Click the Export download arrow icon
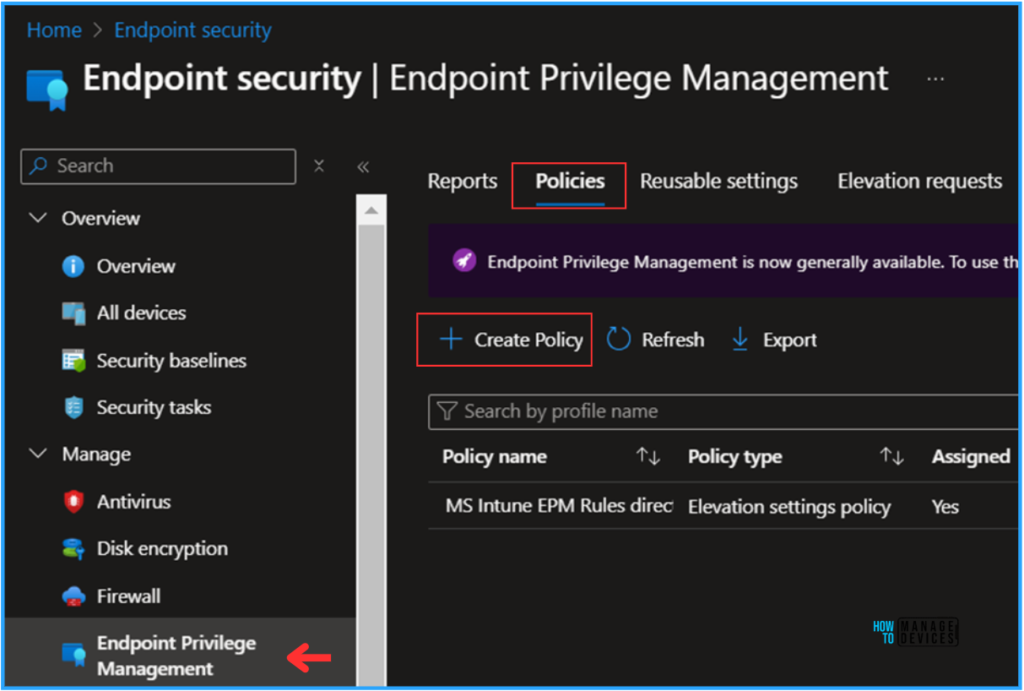The width and height of the screenshot is (1024, 691). 739,339
